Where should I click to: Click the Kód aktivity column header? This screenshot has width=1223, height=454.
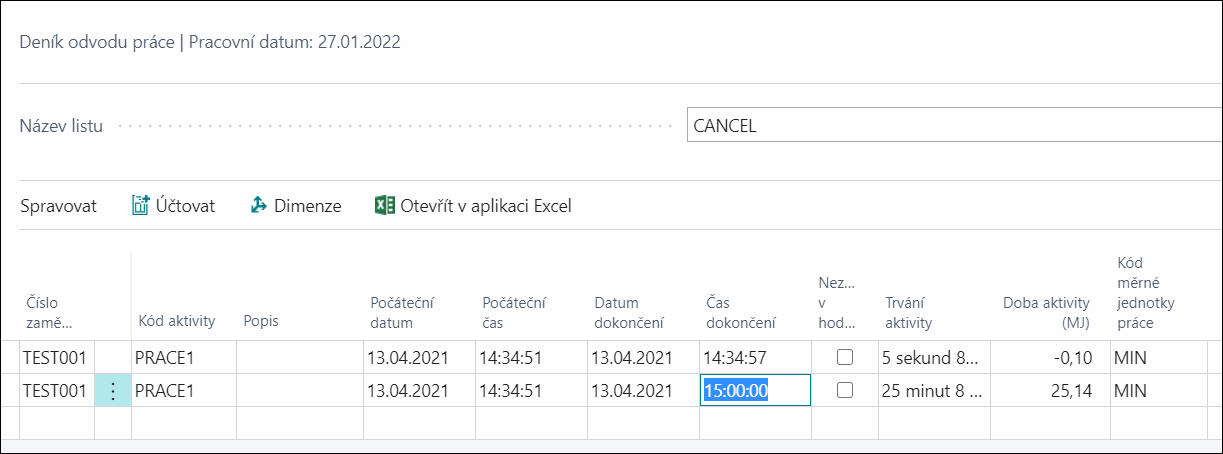177,321
